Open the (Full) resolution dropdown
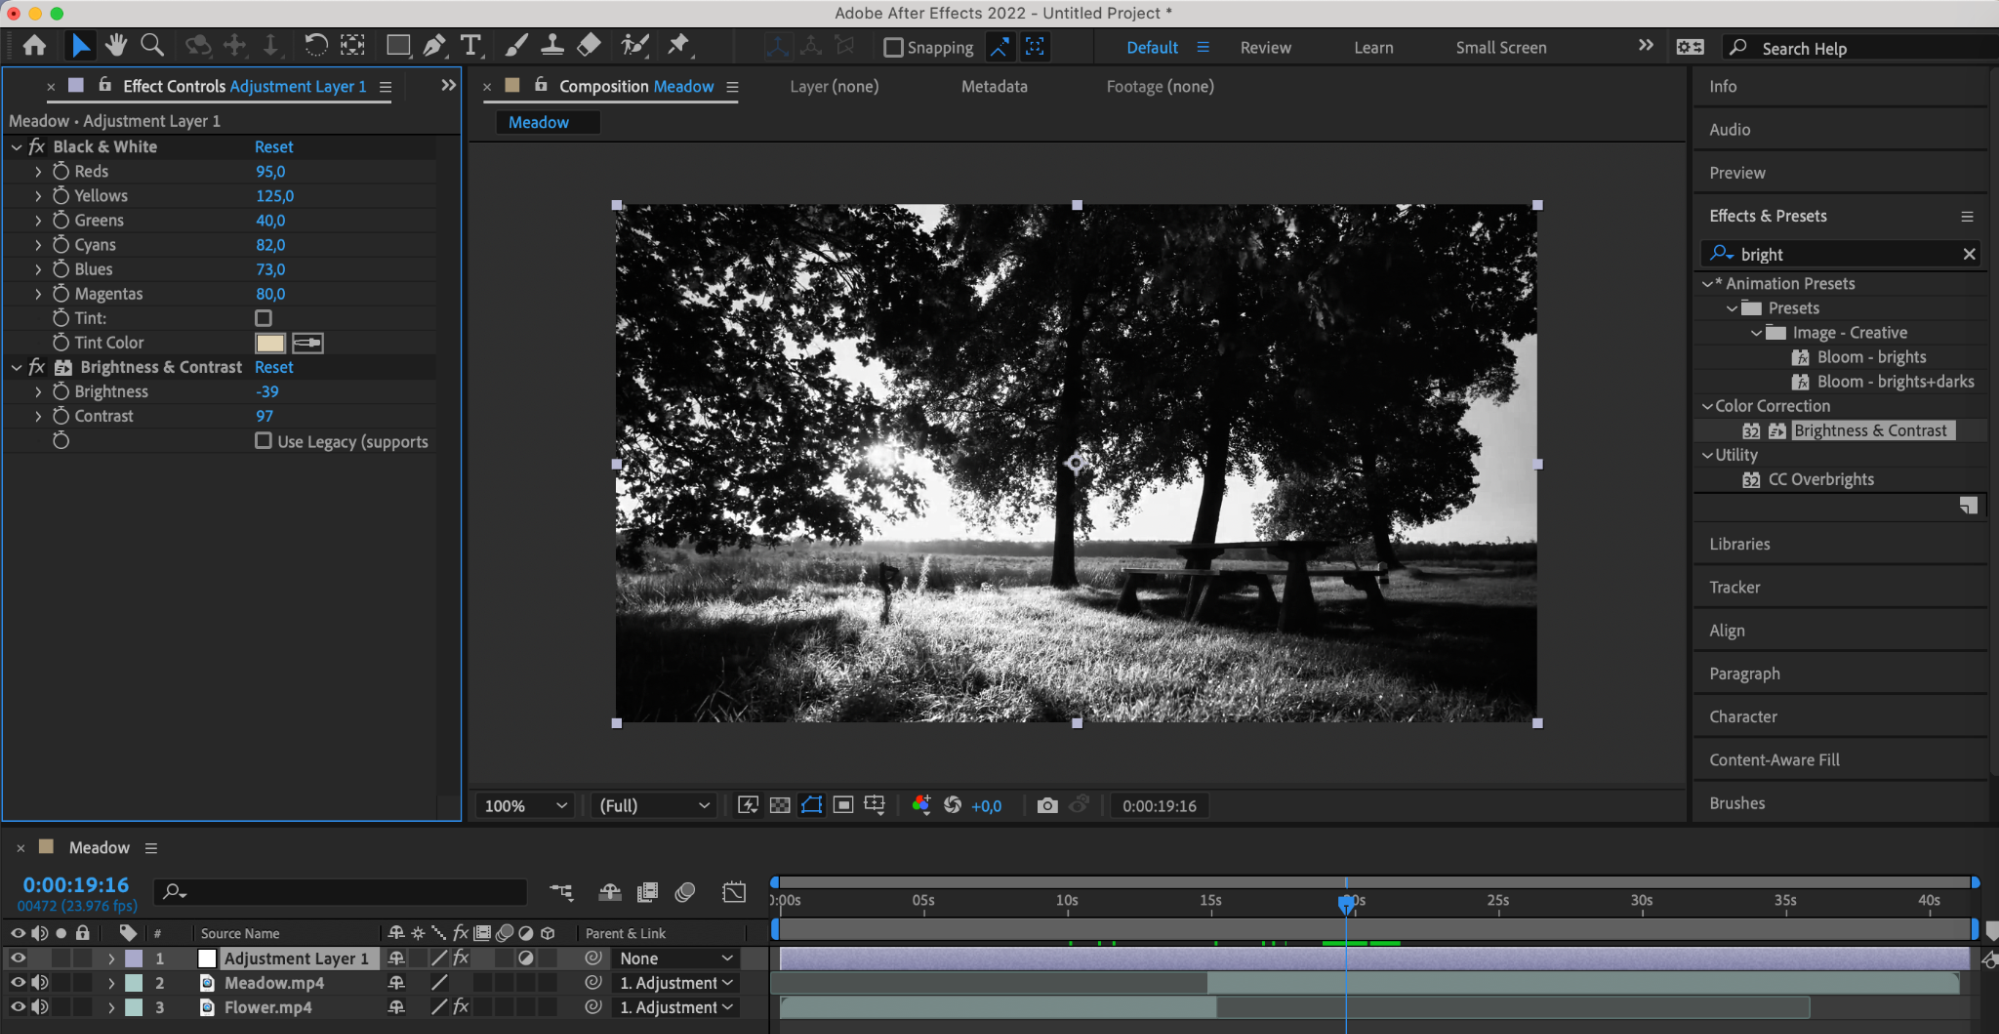1999x1034 pixels. pyautogui.click(x=654, y=805)
